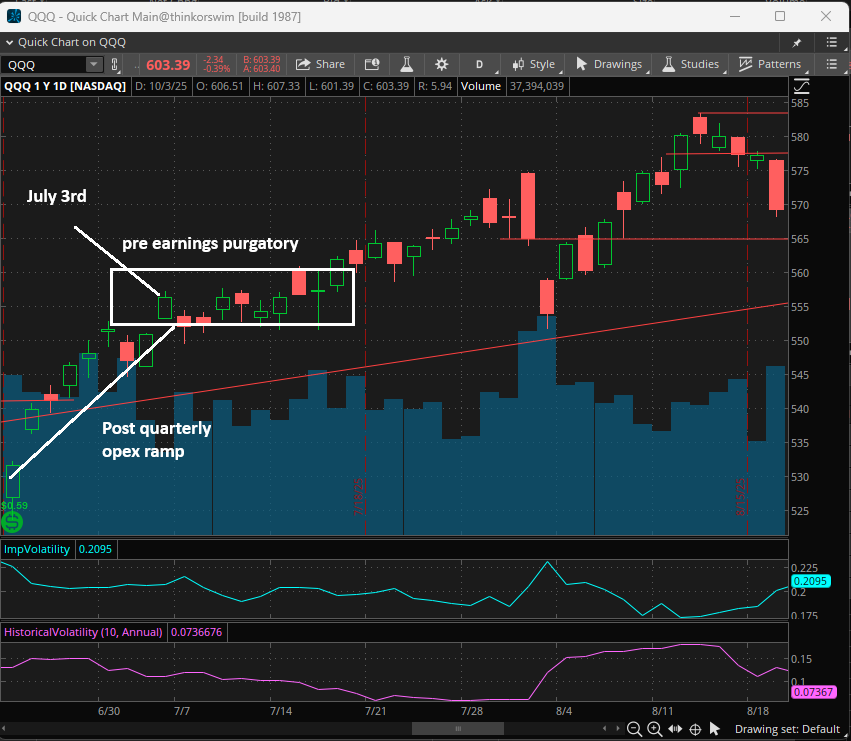Click the 0.2095 implied volatility value bubble
This screenshot has height=741, width=851.
(x=810, y=581)
